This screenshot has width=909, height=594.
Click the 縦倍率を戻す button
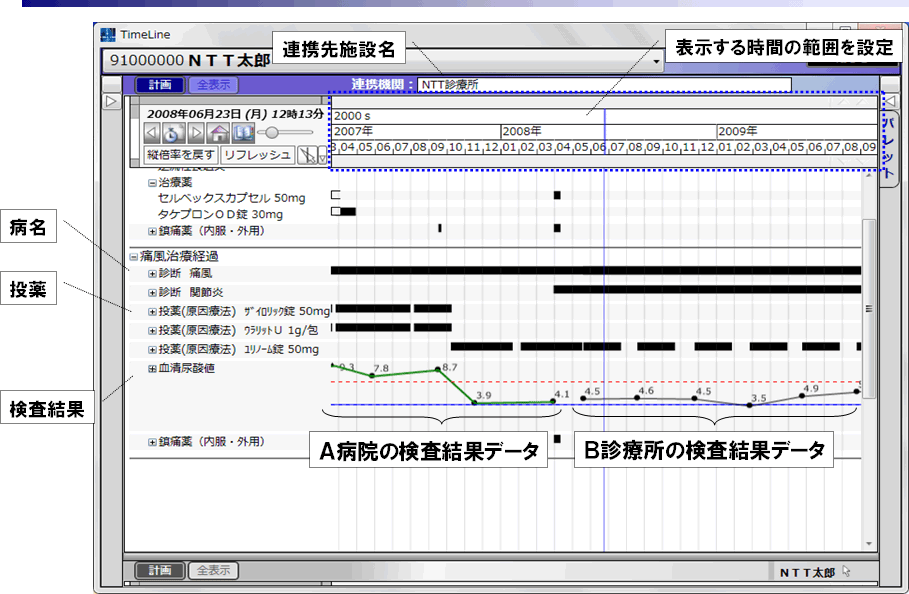coord(181,155)
